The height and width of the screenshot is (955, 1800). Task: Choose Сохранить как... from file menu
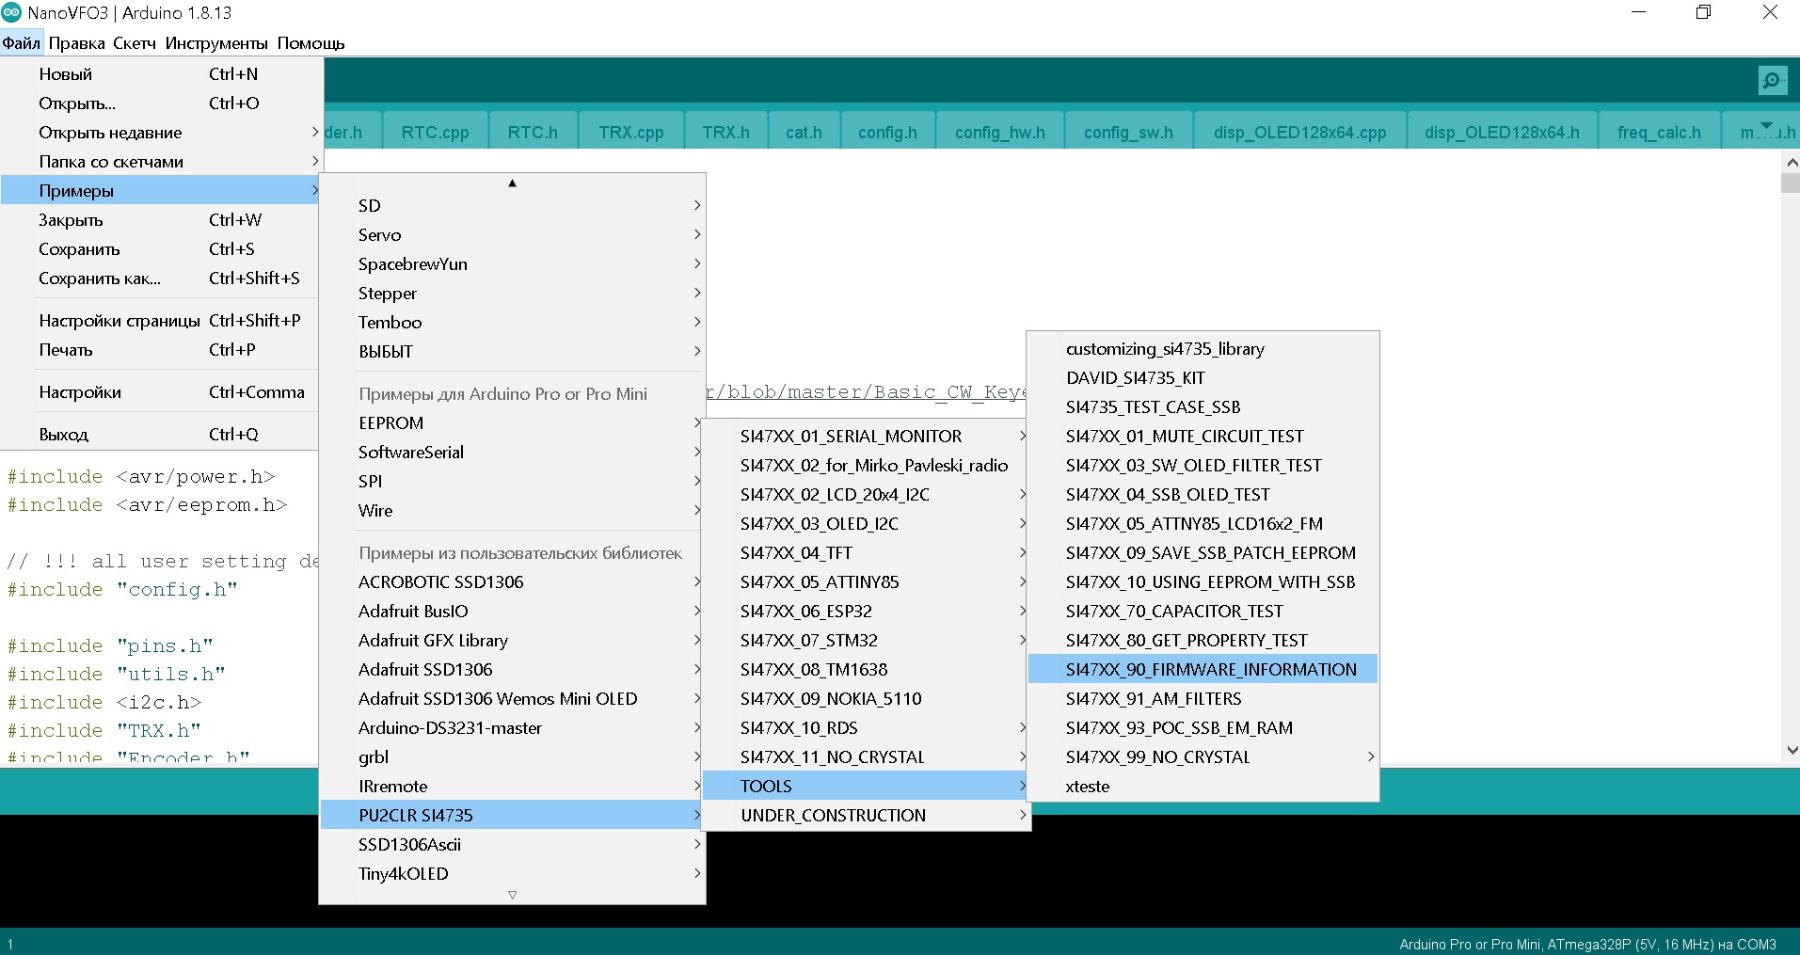coord(100,278)
